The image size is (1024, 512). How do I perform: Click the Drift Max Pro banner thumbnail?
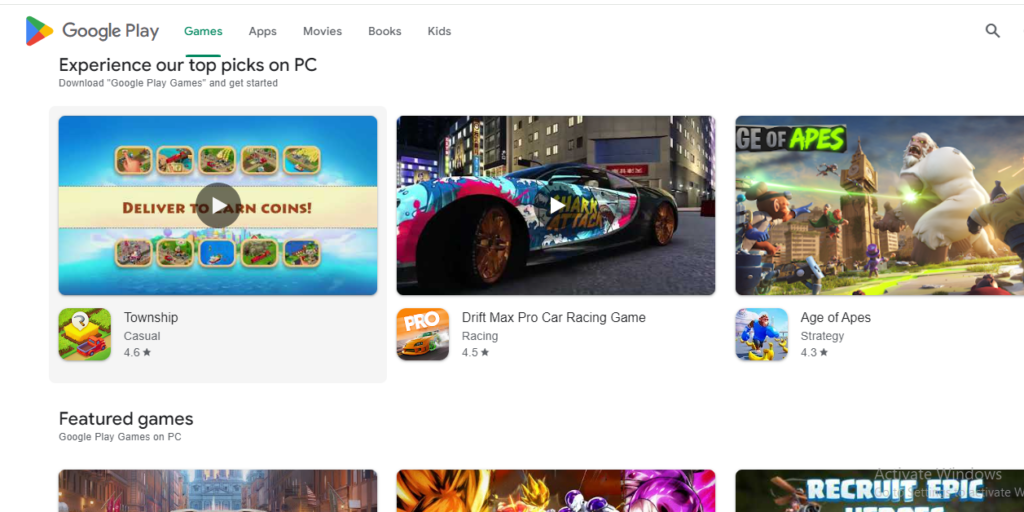(556, 206)
